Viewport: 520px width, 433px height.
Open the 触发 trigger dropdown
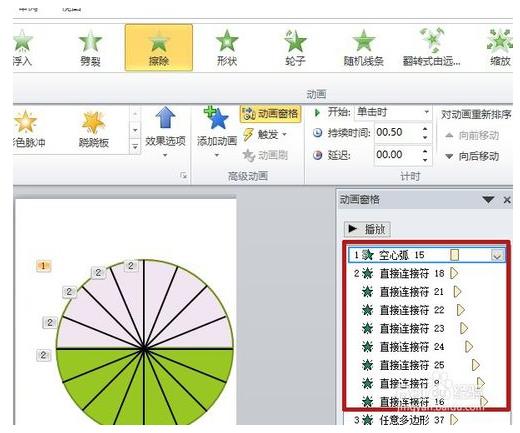(265, 134)
